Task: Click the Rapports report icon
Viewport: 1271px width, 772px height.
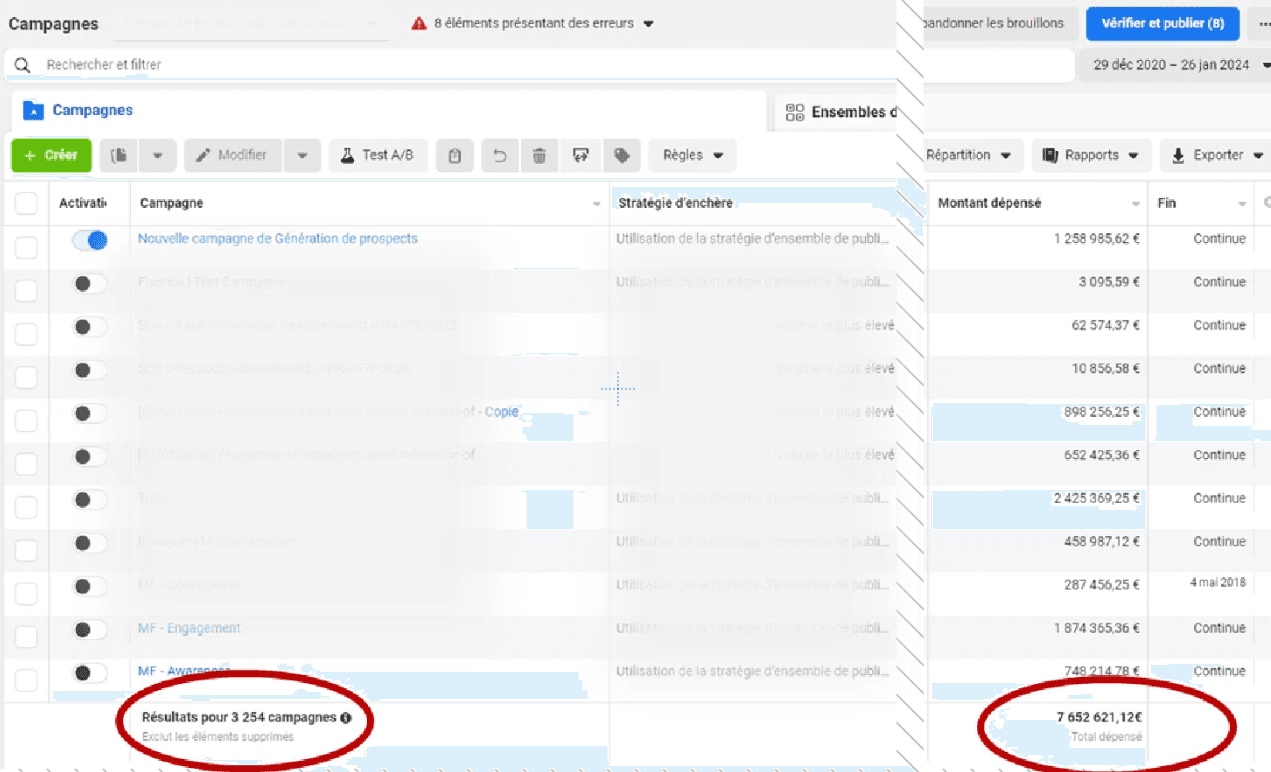Action: coord(1050,155)
